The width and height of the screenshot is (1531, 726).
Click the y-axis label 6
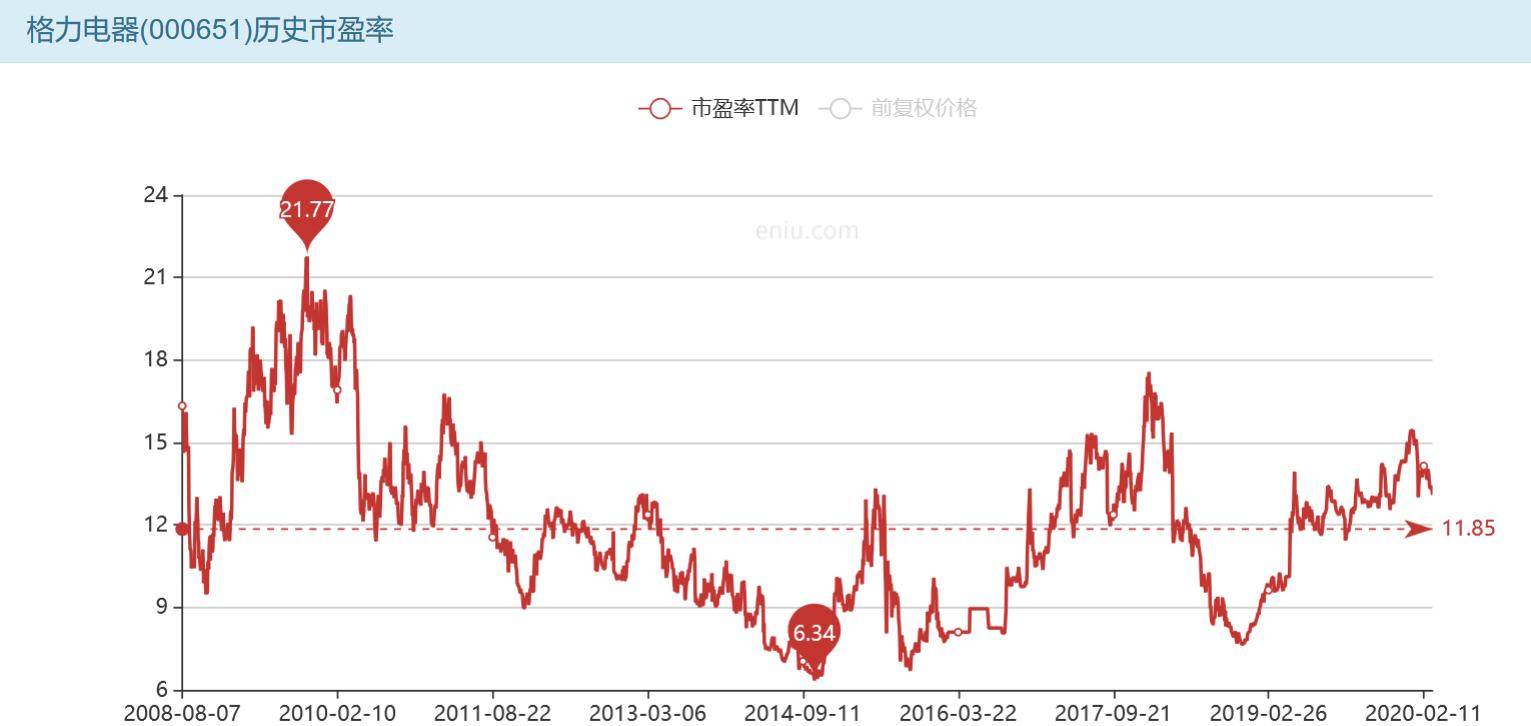161,690
